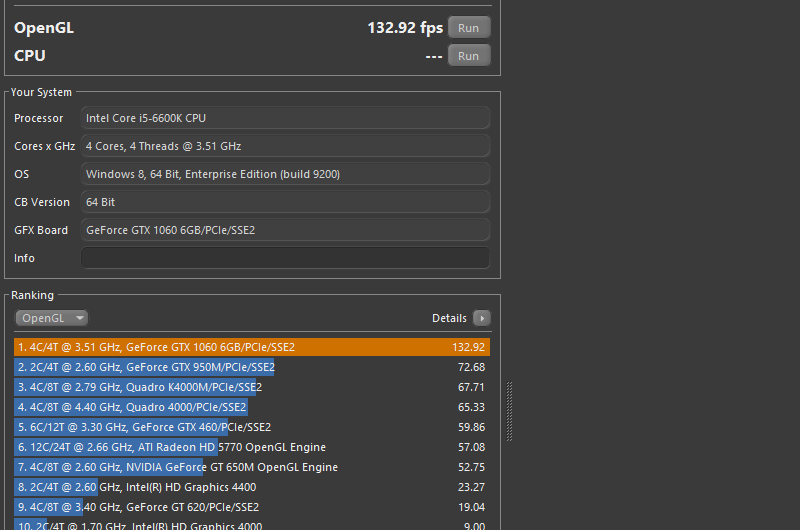Select ranking row 10 Intel HD Graphics 4000
The width and height of the screenshot is (800, 530).
point(252,525)
